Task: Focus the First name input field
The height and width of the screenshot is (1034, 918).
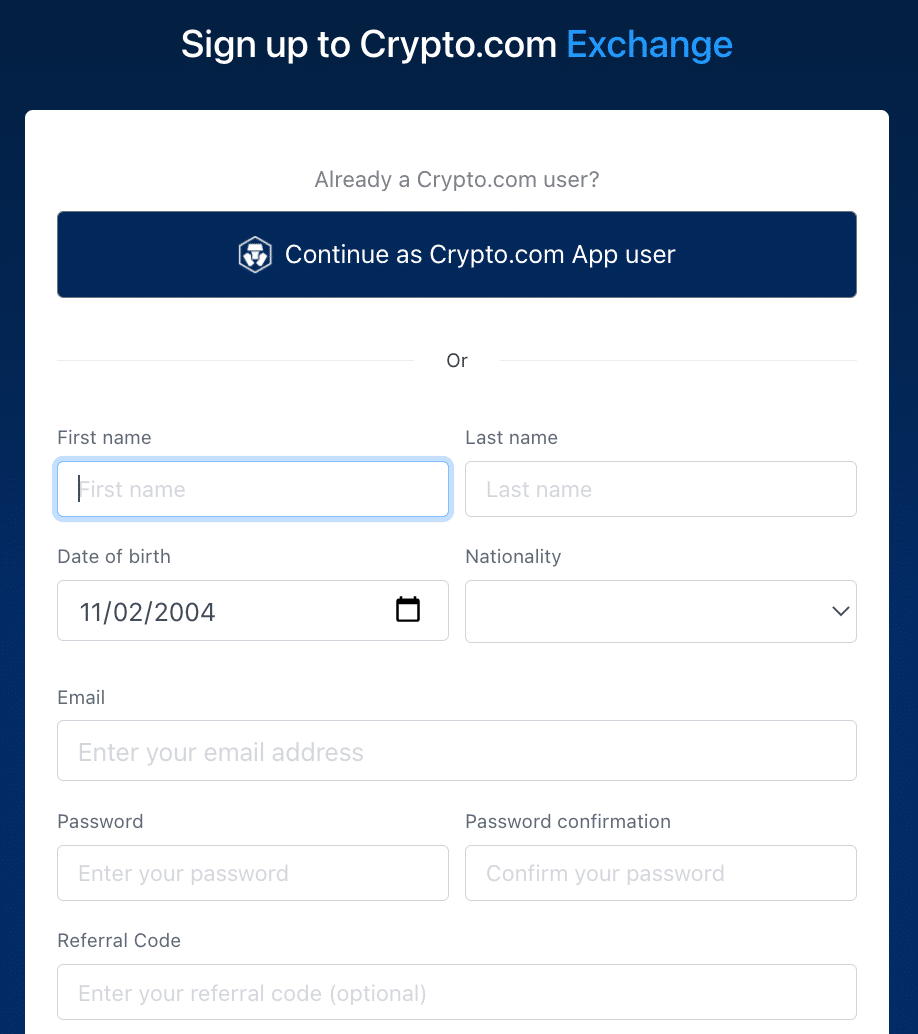Action: point(253,489)
